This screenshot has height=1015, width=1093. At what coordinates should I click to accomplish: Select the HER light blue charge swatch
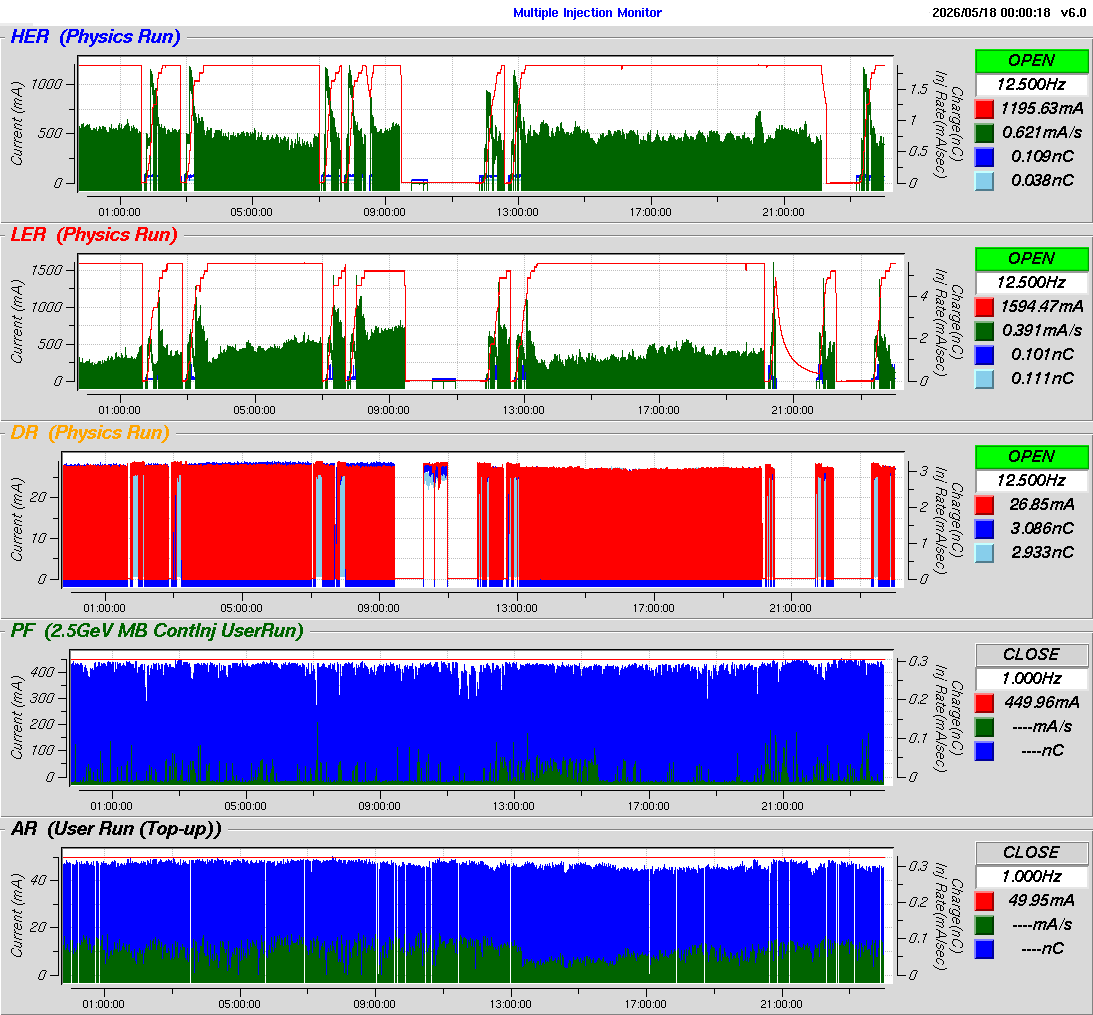984,181
